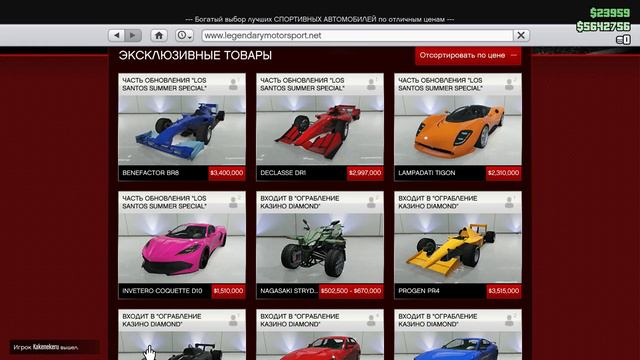640x360 pixels.
Task: Click the ЭКСКЛЮЗИВНЫЕ ТОВАРЫ section heading
Action: coord(195,56)
